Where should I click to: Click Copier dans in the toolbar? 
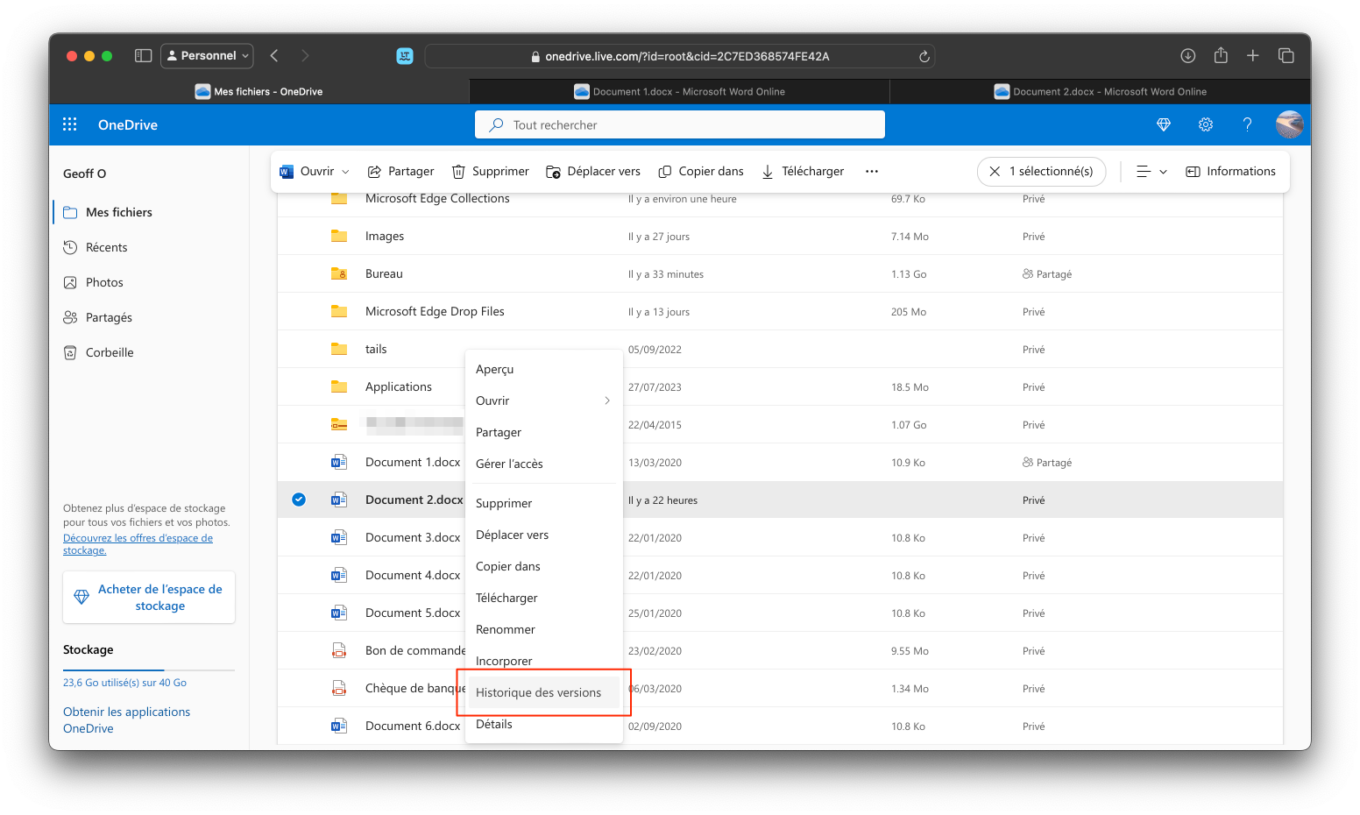(x=700, y=172)
